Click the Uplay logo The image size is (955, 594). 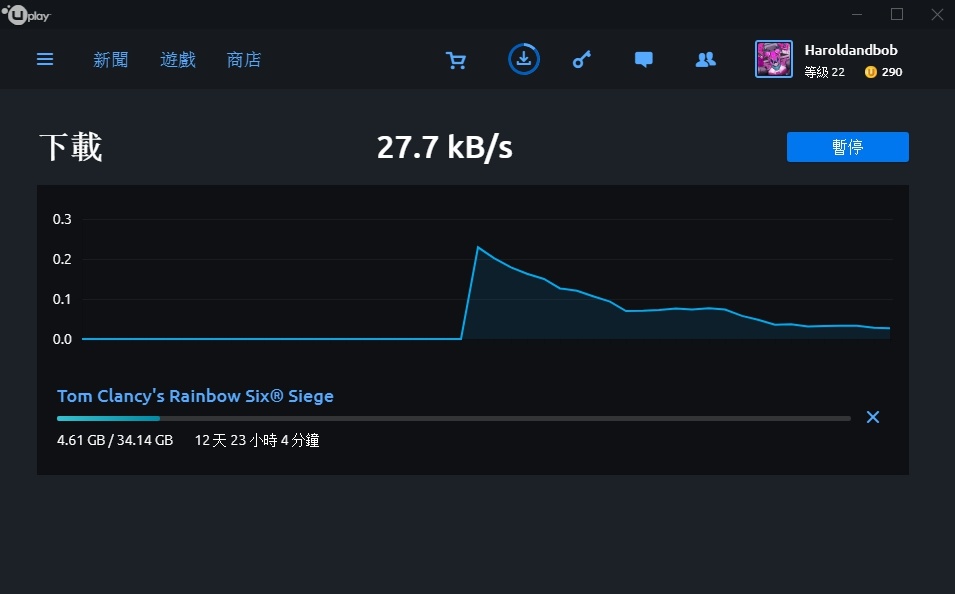point(26,15)
